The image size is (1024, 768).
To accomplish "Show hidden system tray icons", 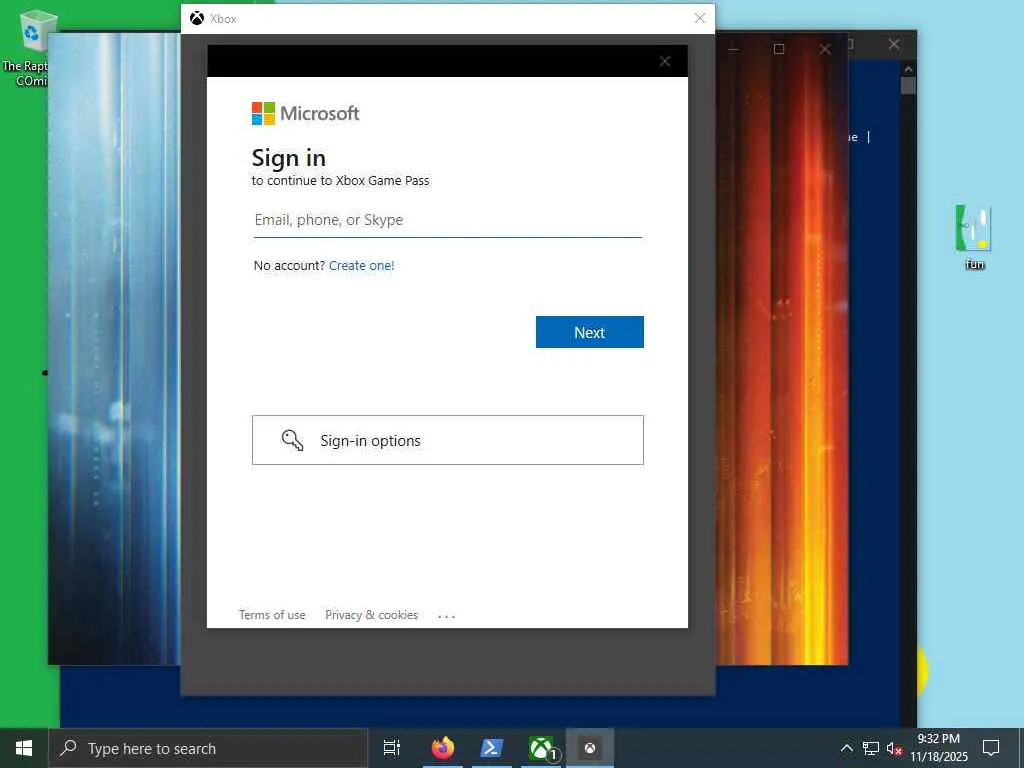I will pyautogui.click(x=846, y=748).
